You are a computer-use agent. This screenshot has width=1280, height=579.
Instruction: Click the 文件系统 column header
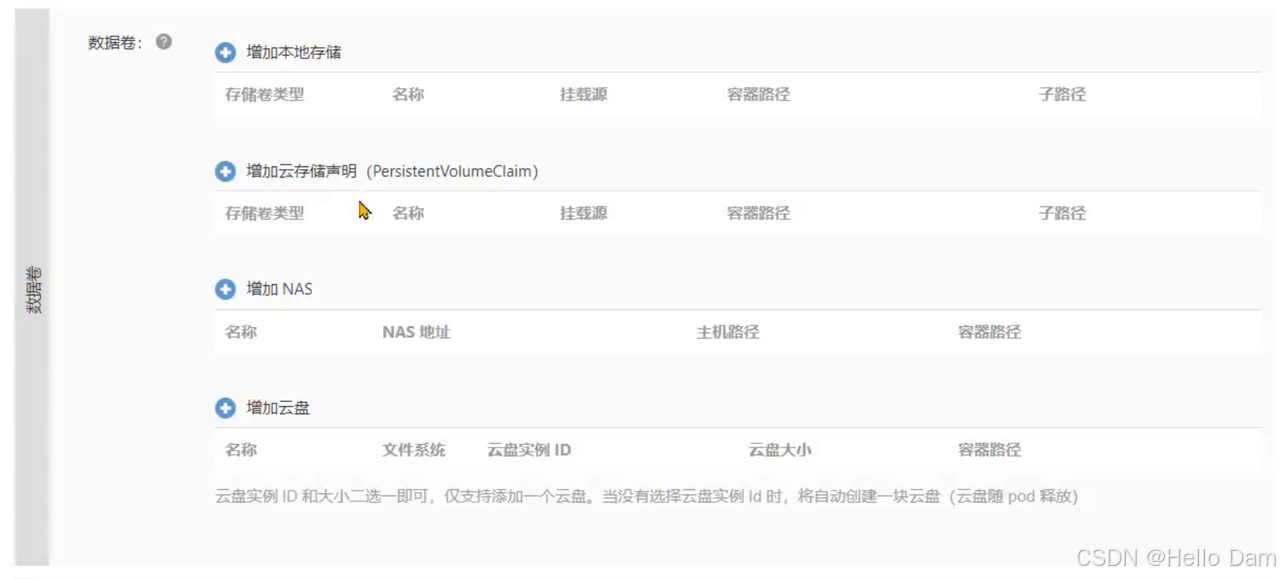point(413,450)
